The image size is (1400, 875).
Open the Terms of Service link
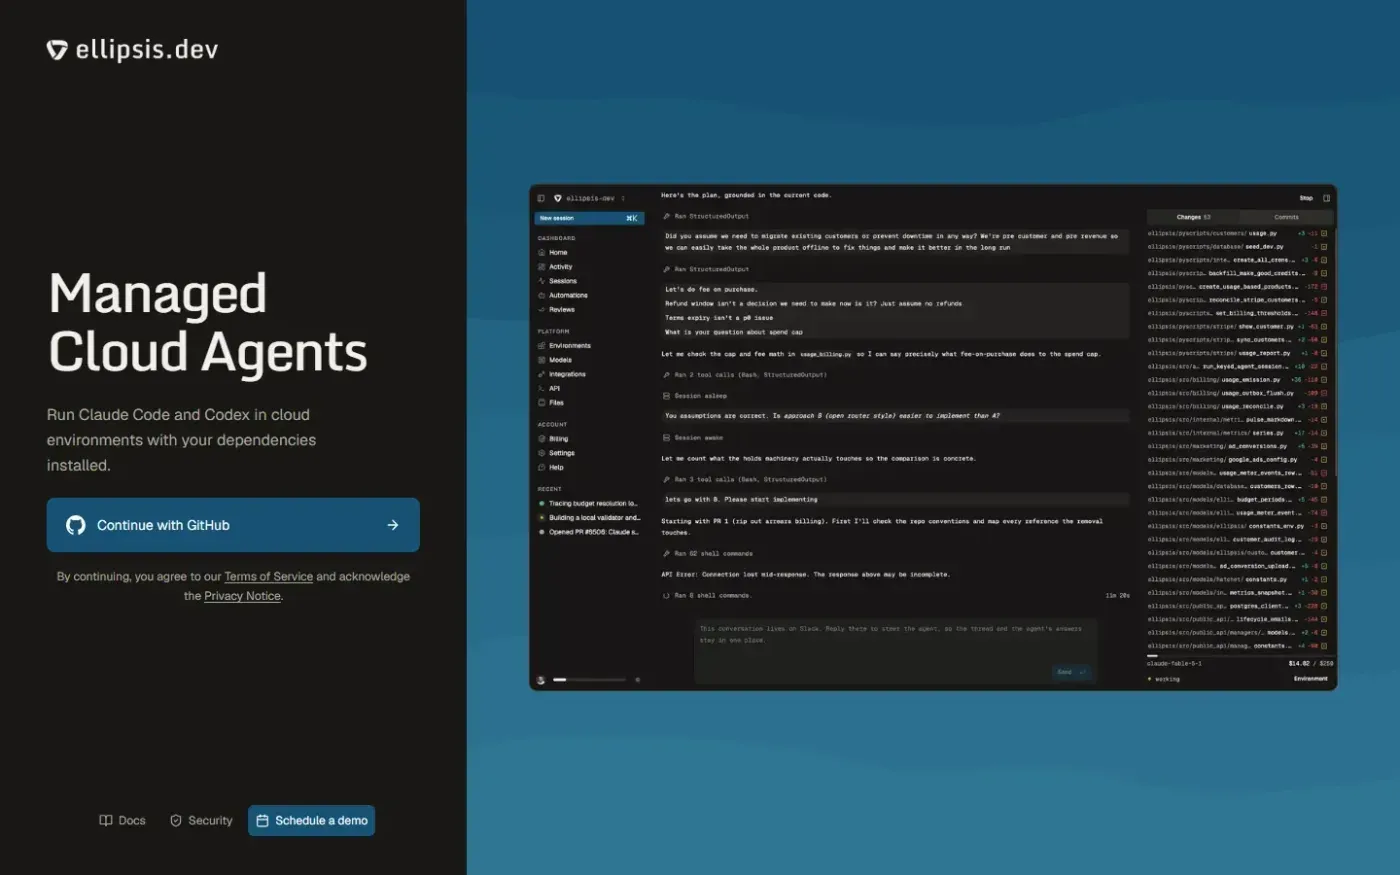pyautogui.click(x=268, y=577)
